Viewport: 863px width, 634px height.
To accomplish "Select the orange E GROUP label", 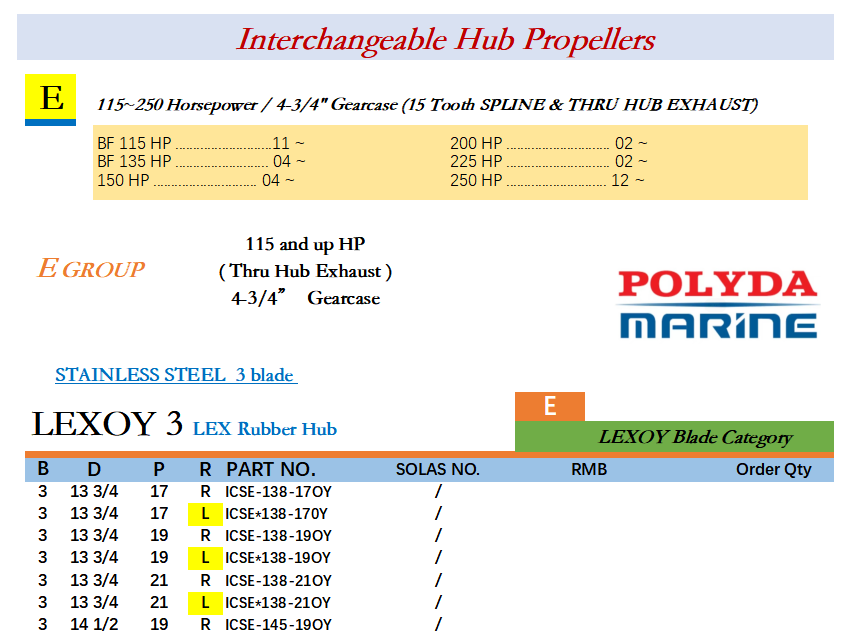I will (x=91, y=269).
